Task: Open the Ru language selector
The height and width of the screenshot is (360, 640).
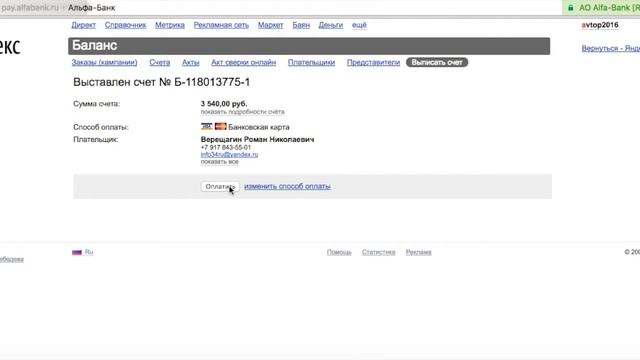Action: click(89, 252)
